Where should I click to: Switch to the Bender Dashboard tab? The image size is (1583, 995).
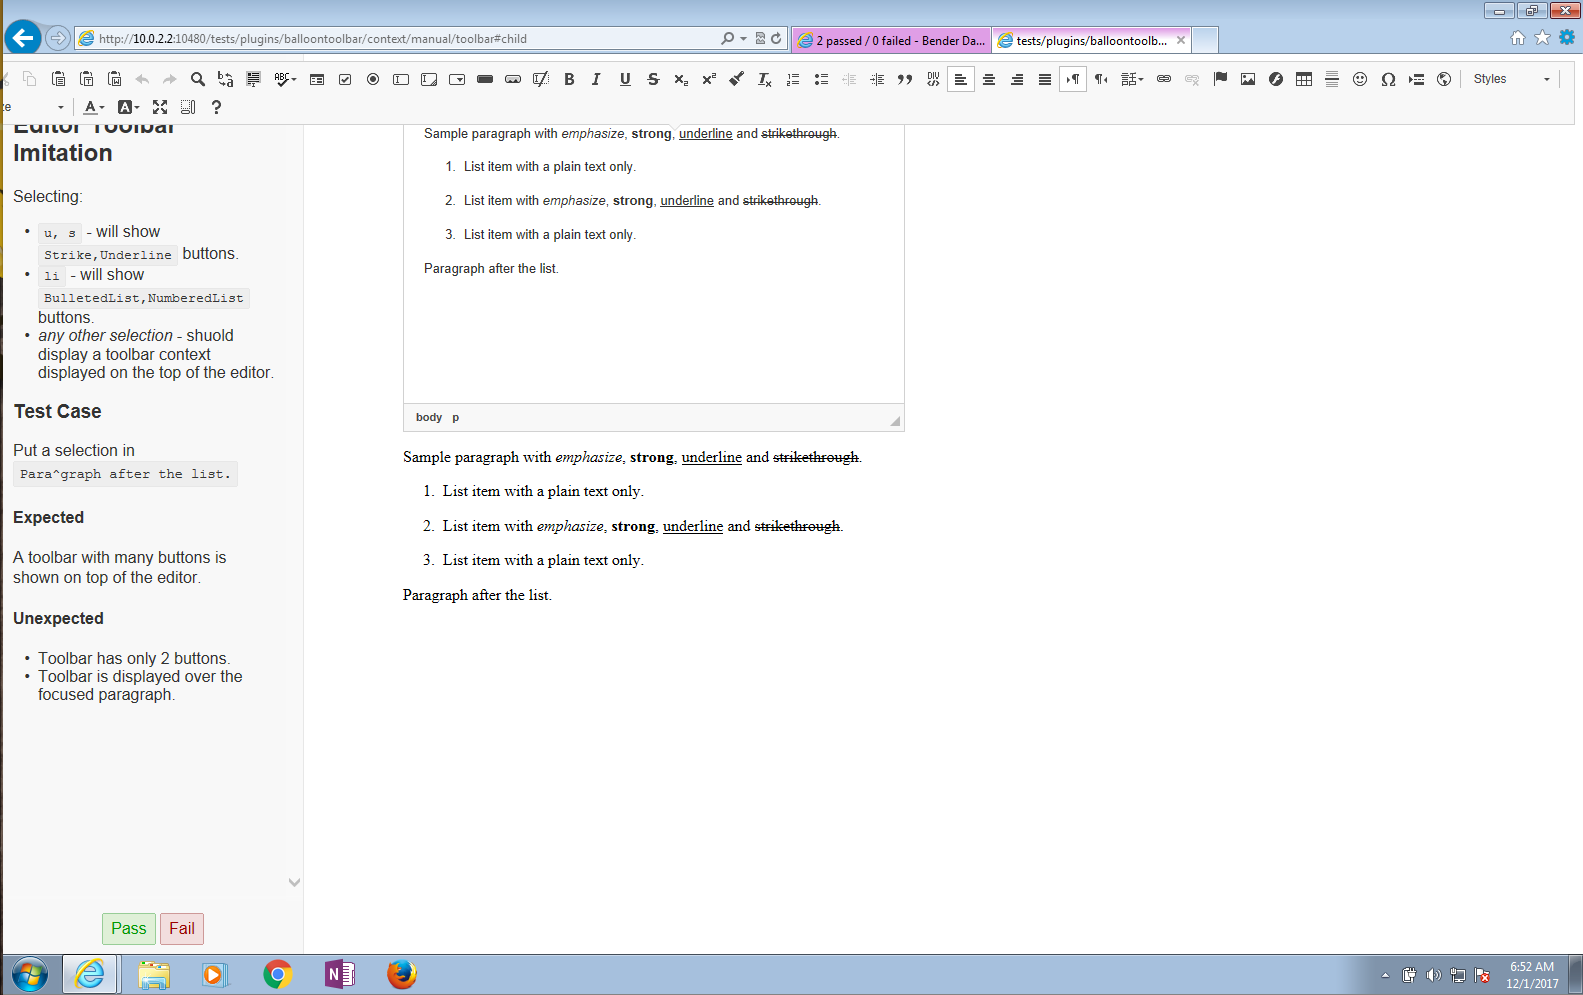[891, 40]
